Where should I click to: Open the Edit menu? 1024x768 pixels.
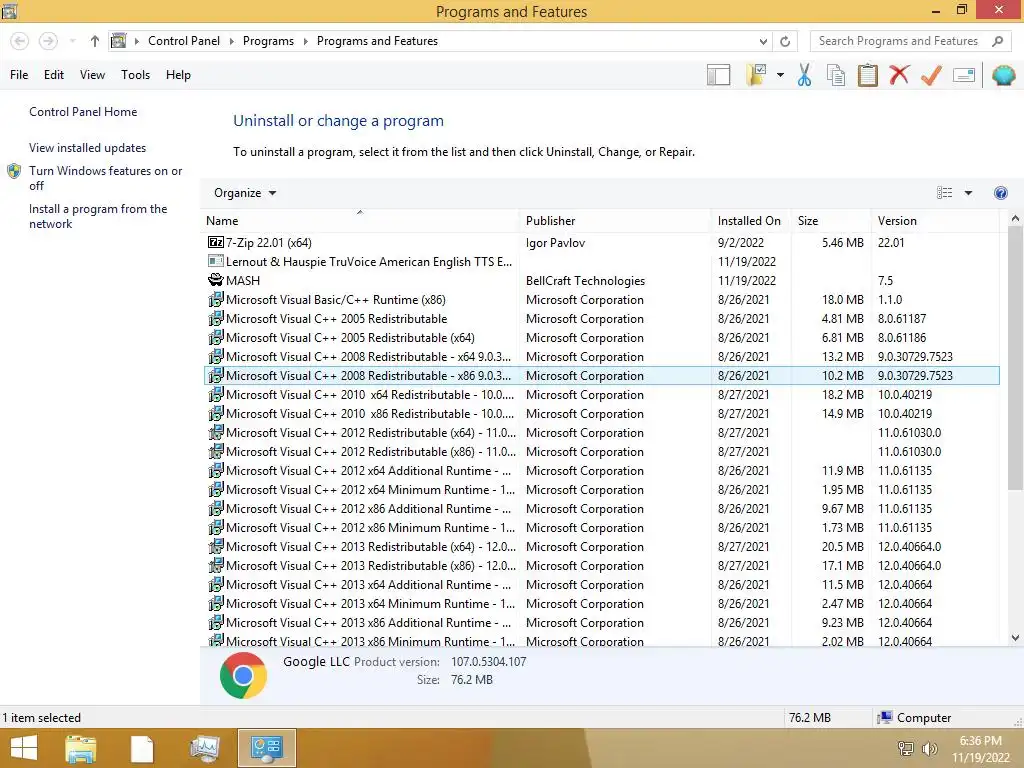pos(54,74)
